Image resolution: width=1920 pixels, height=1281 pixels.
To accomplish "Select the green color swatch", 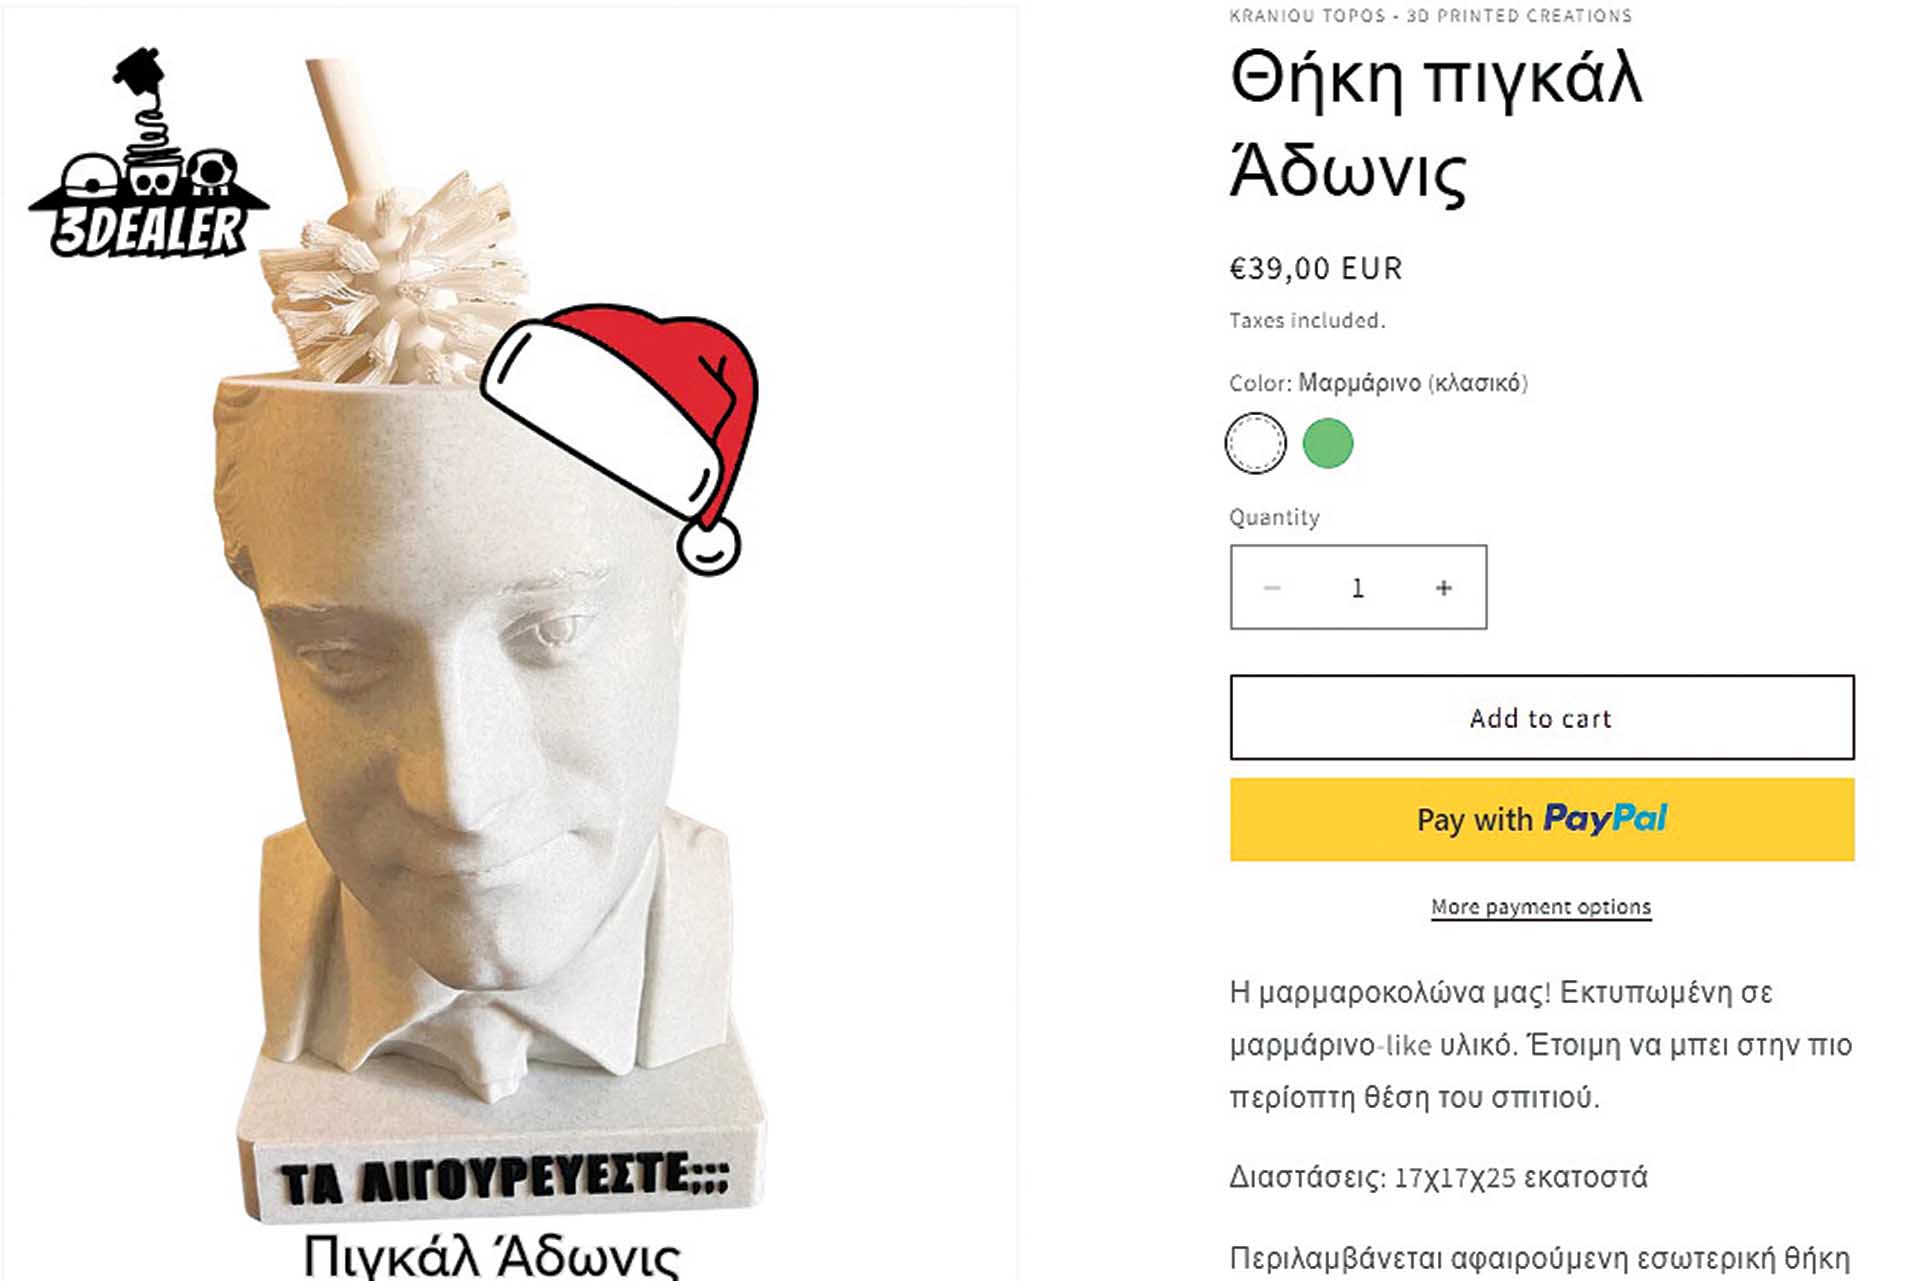I will (1328, 443).
